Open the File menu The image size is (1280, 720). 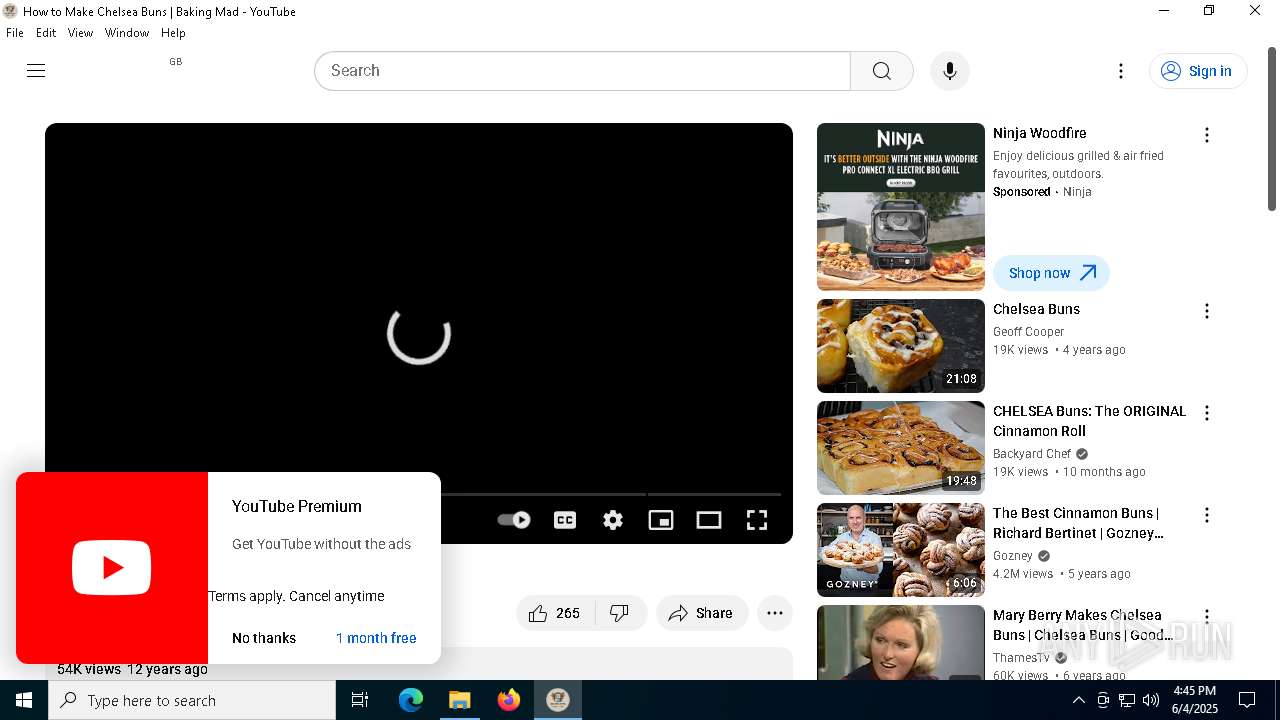pyautogui.click(x=14, y=33)
